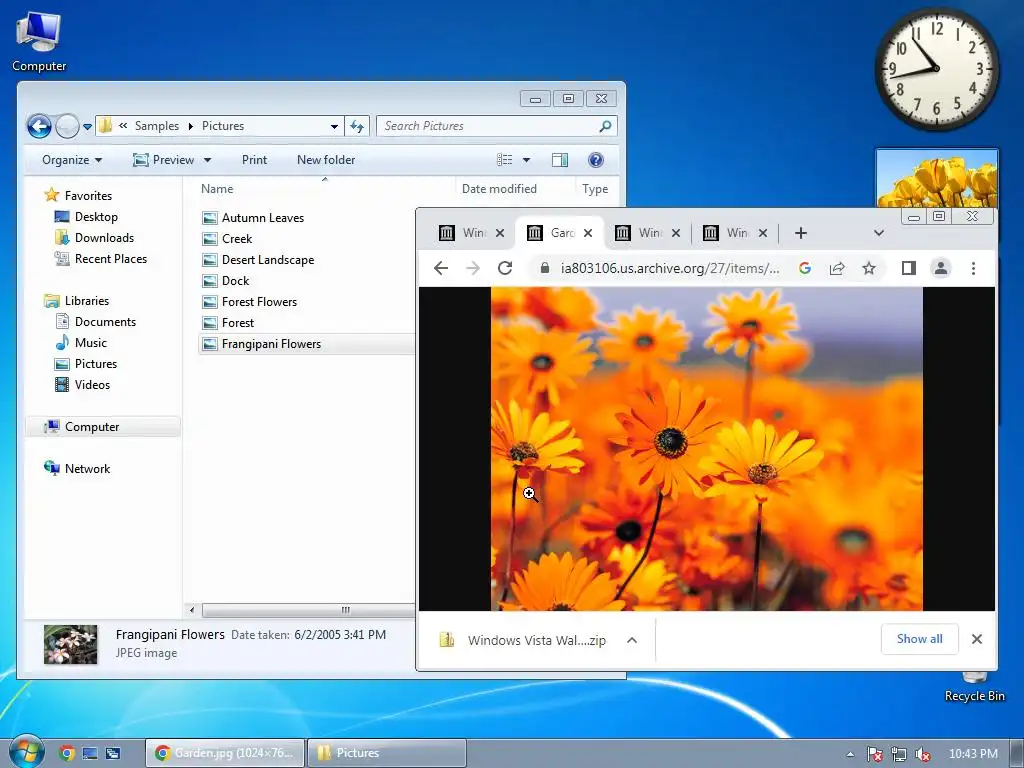Close the first Chrome tab

pos(500,233)
